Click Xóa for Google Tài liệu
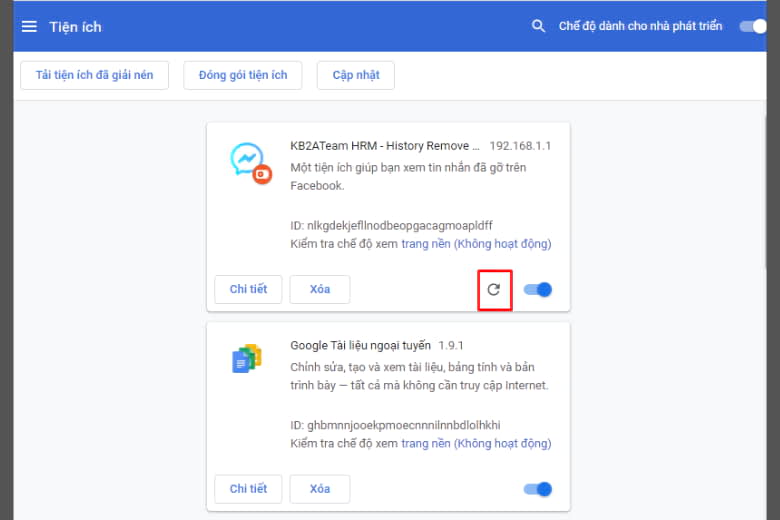 320,489
